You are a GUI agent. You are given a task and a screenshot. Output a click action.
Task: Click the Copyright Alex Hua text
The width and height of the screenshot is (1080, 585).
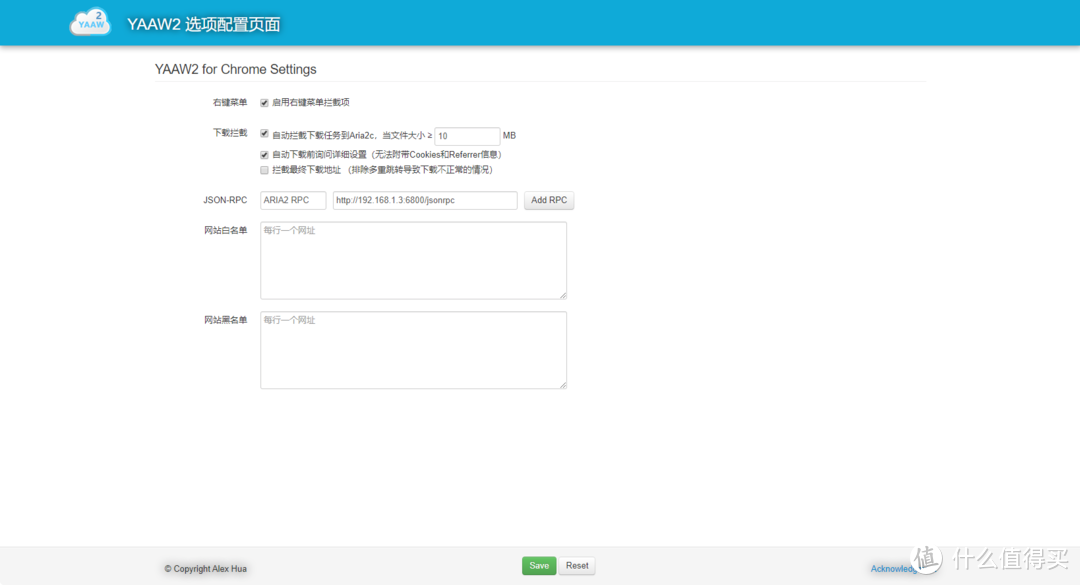point(205,569)
